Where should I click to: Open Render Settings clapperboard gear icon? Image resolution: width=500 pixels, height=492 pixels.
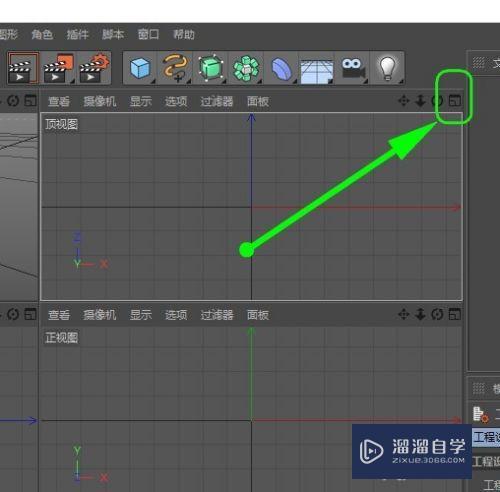point(95,68)
